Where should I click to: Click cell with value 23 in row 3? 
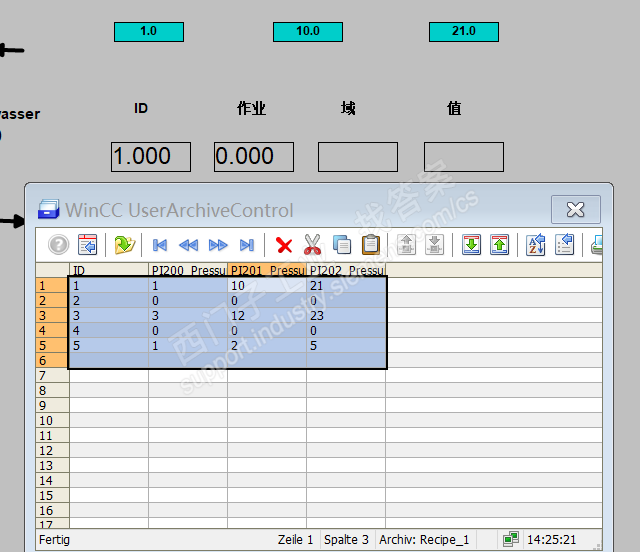(346, 316)
